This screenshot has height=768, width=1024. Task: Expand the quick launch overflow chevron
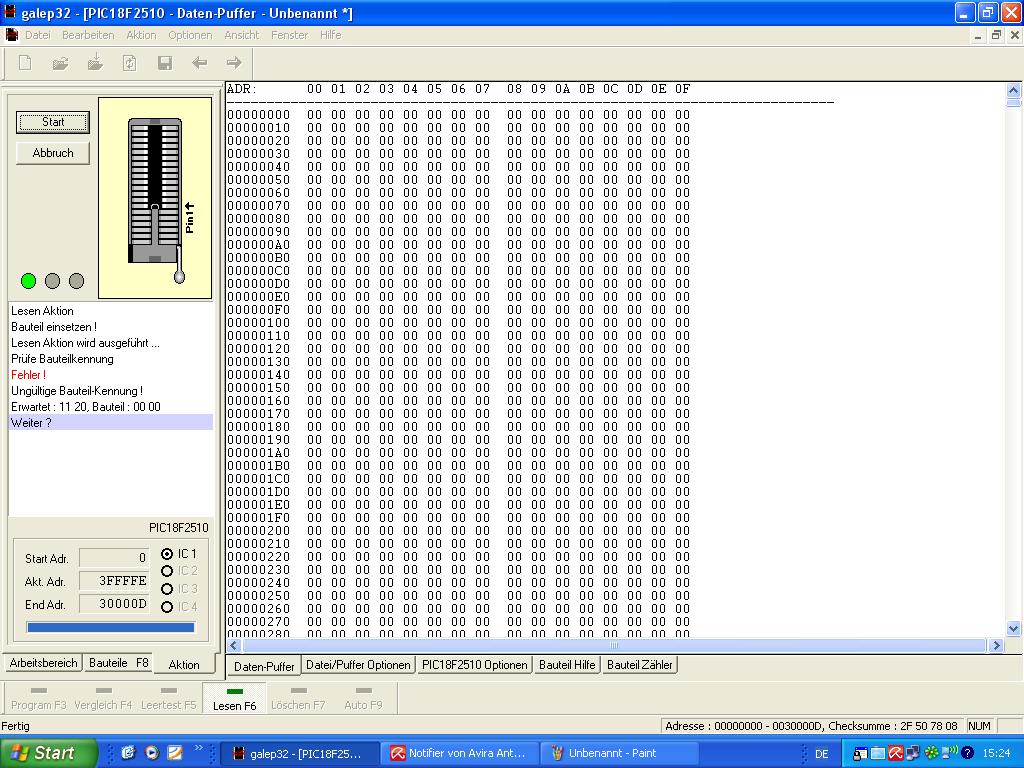(199, 748)
